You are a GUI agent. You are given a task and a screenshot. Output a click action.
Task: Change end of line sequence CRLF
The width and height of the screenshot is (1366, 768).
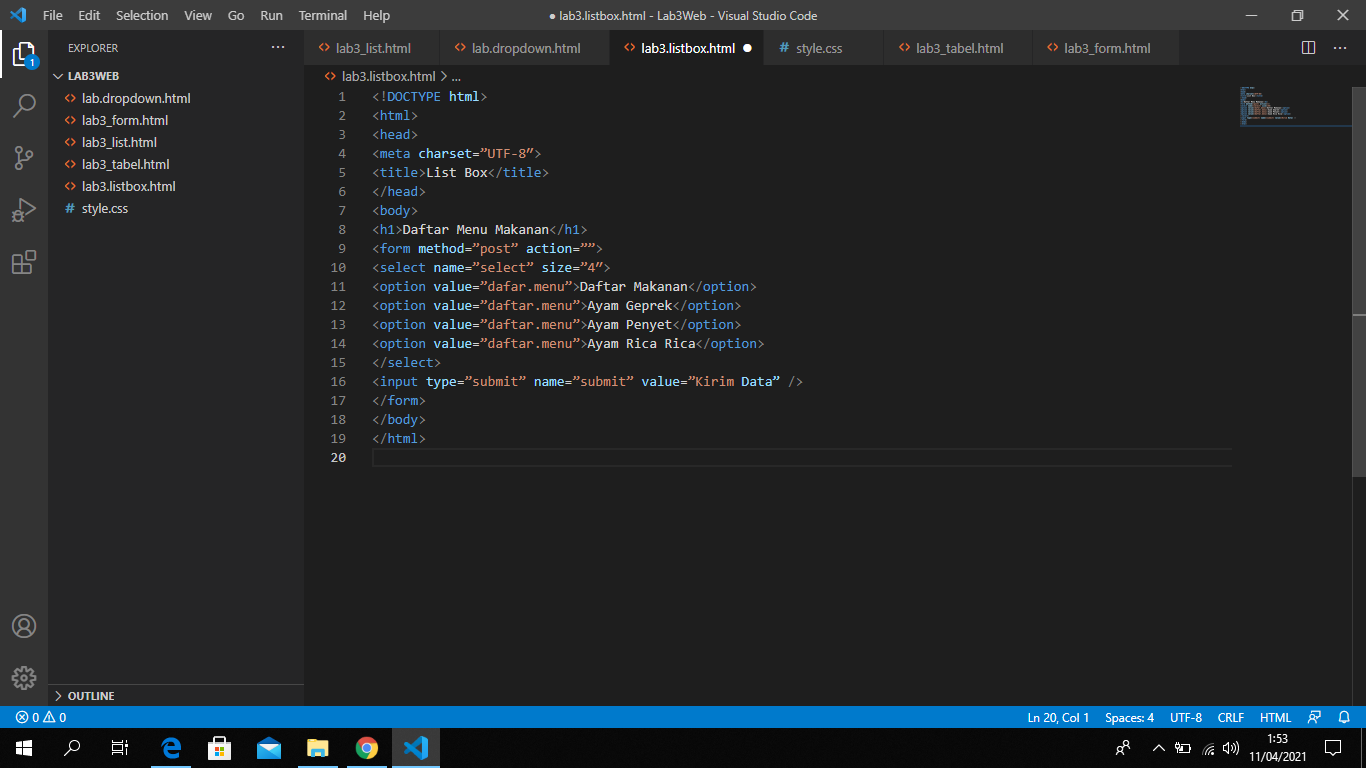[x=1231, y=717]
